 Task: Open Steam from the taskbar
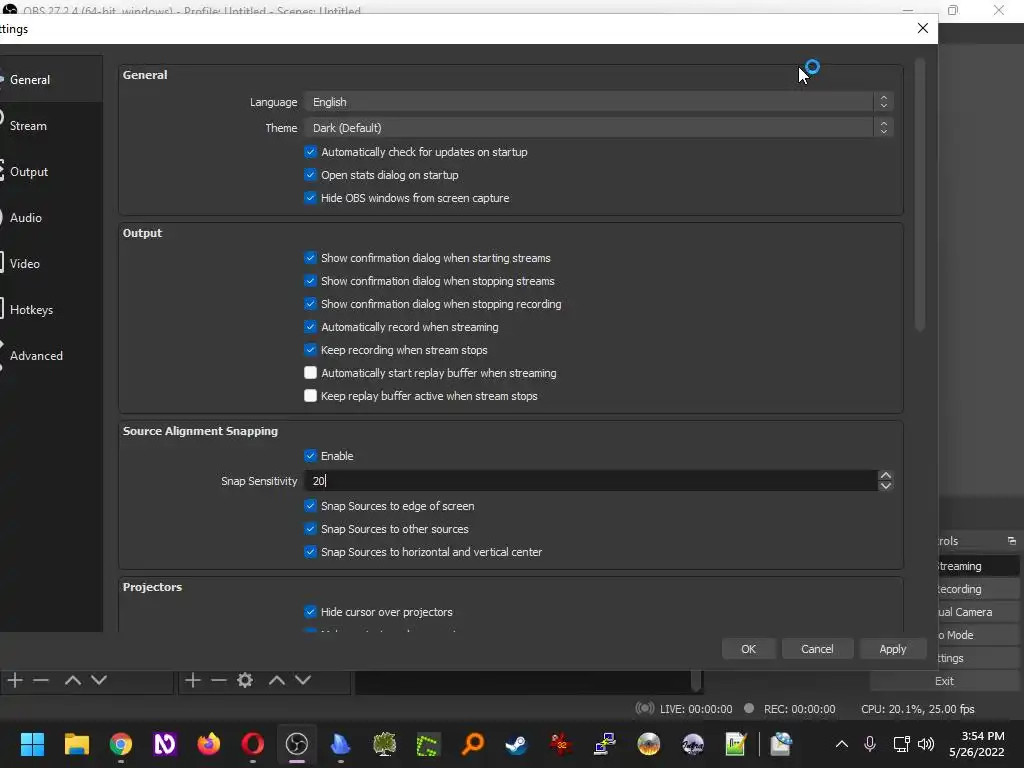517,744
